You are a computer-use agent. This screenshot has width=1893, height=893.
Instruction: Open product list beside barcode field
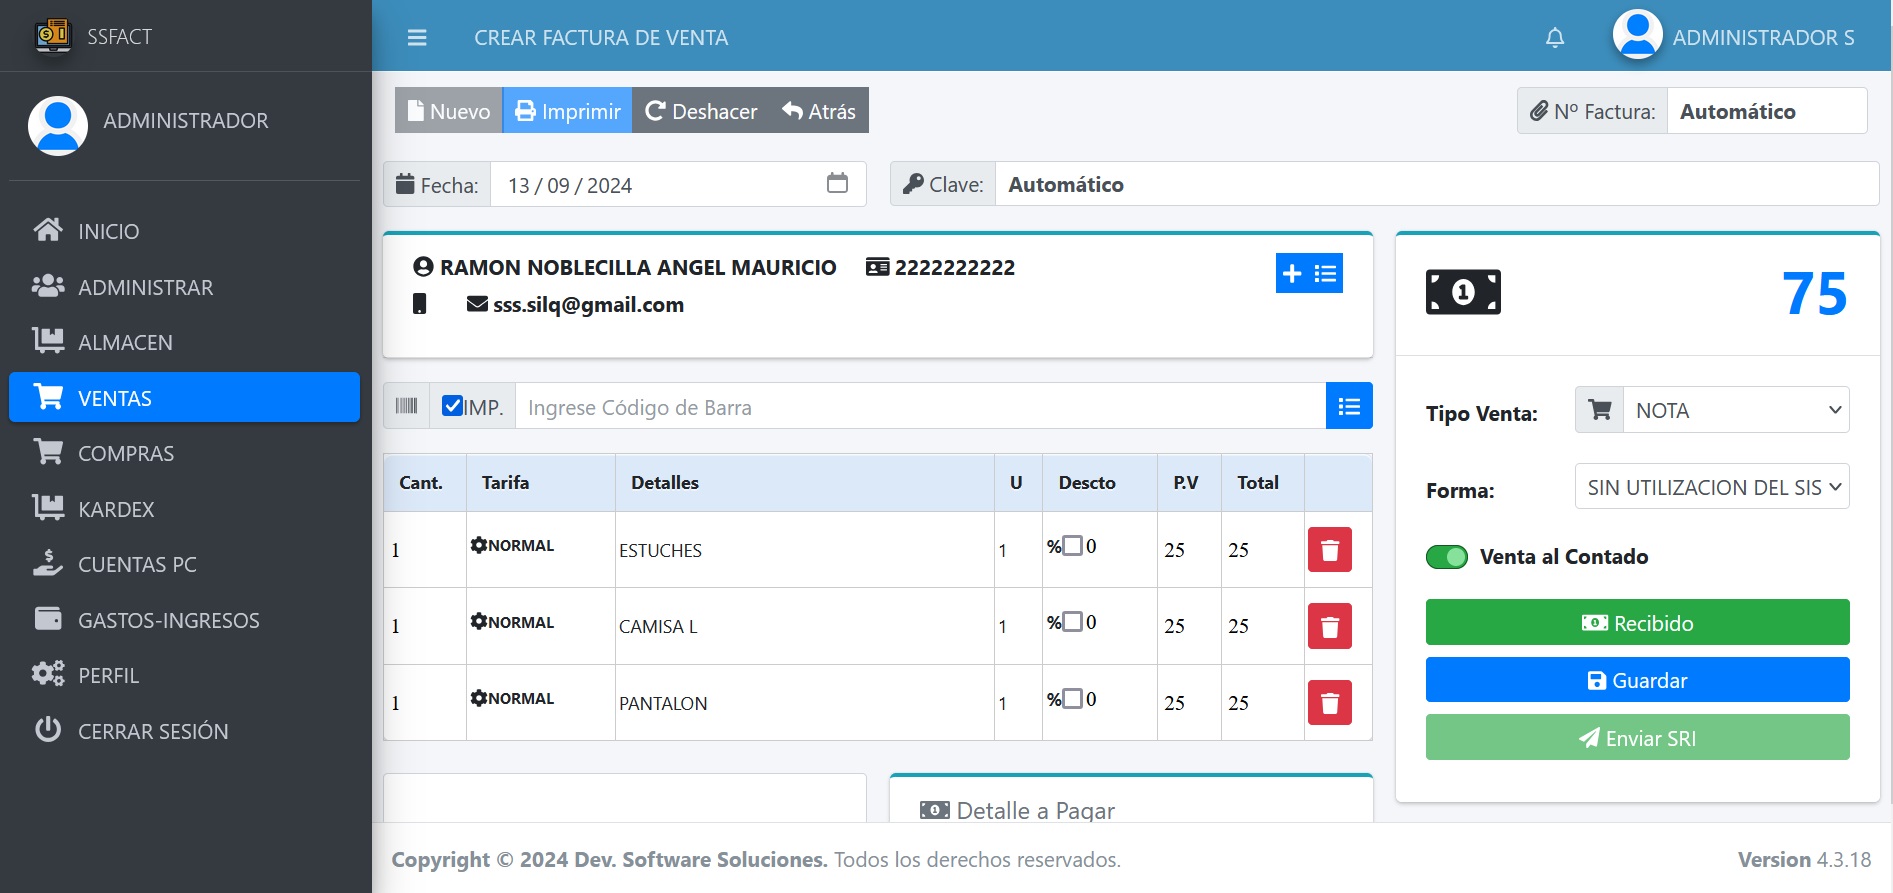[x=1348, y=406]
